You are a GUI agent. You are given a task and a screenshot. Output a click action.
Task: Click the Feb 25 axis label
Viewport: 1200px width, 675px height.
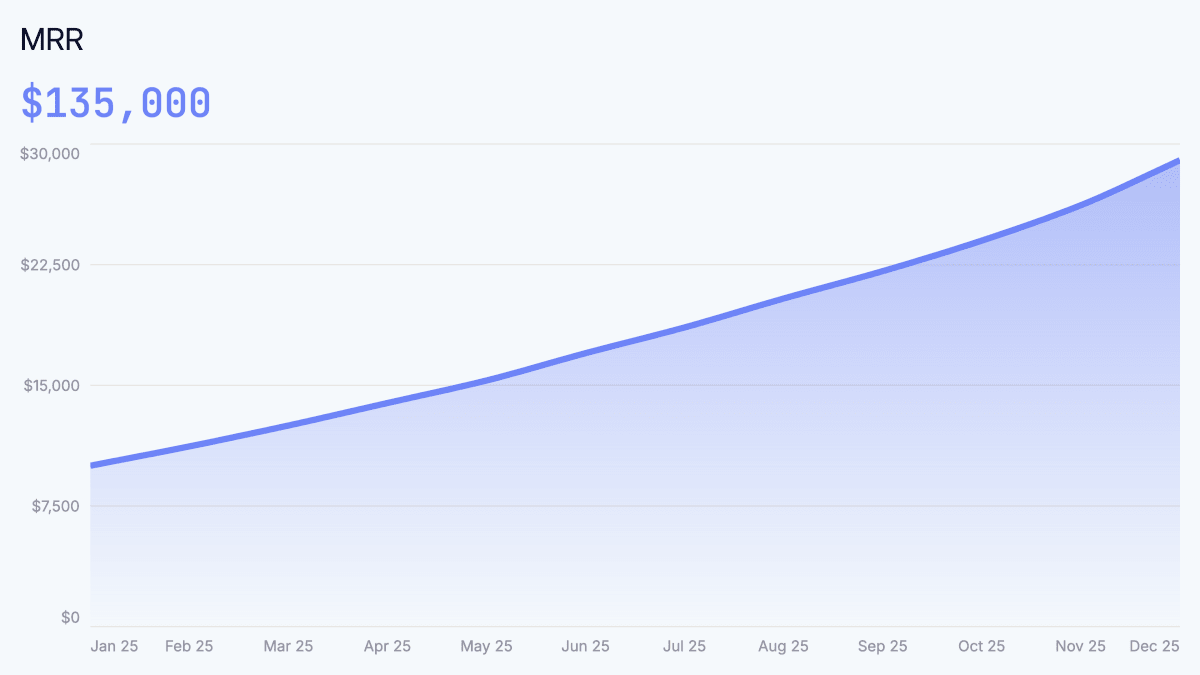coord(189,646)
